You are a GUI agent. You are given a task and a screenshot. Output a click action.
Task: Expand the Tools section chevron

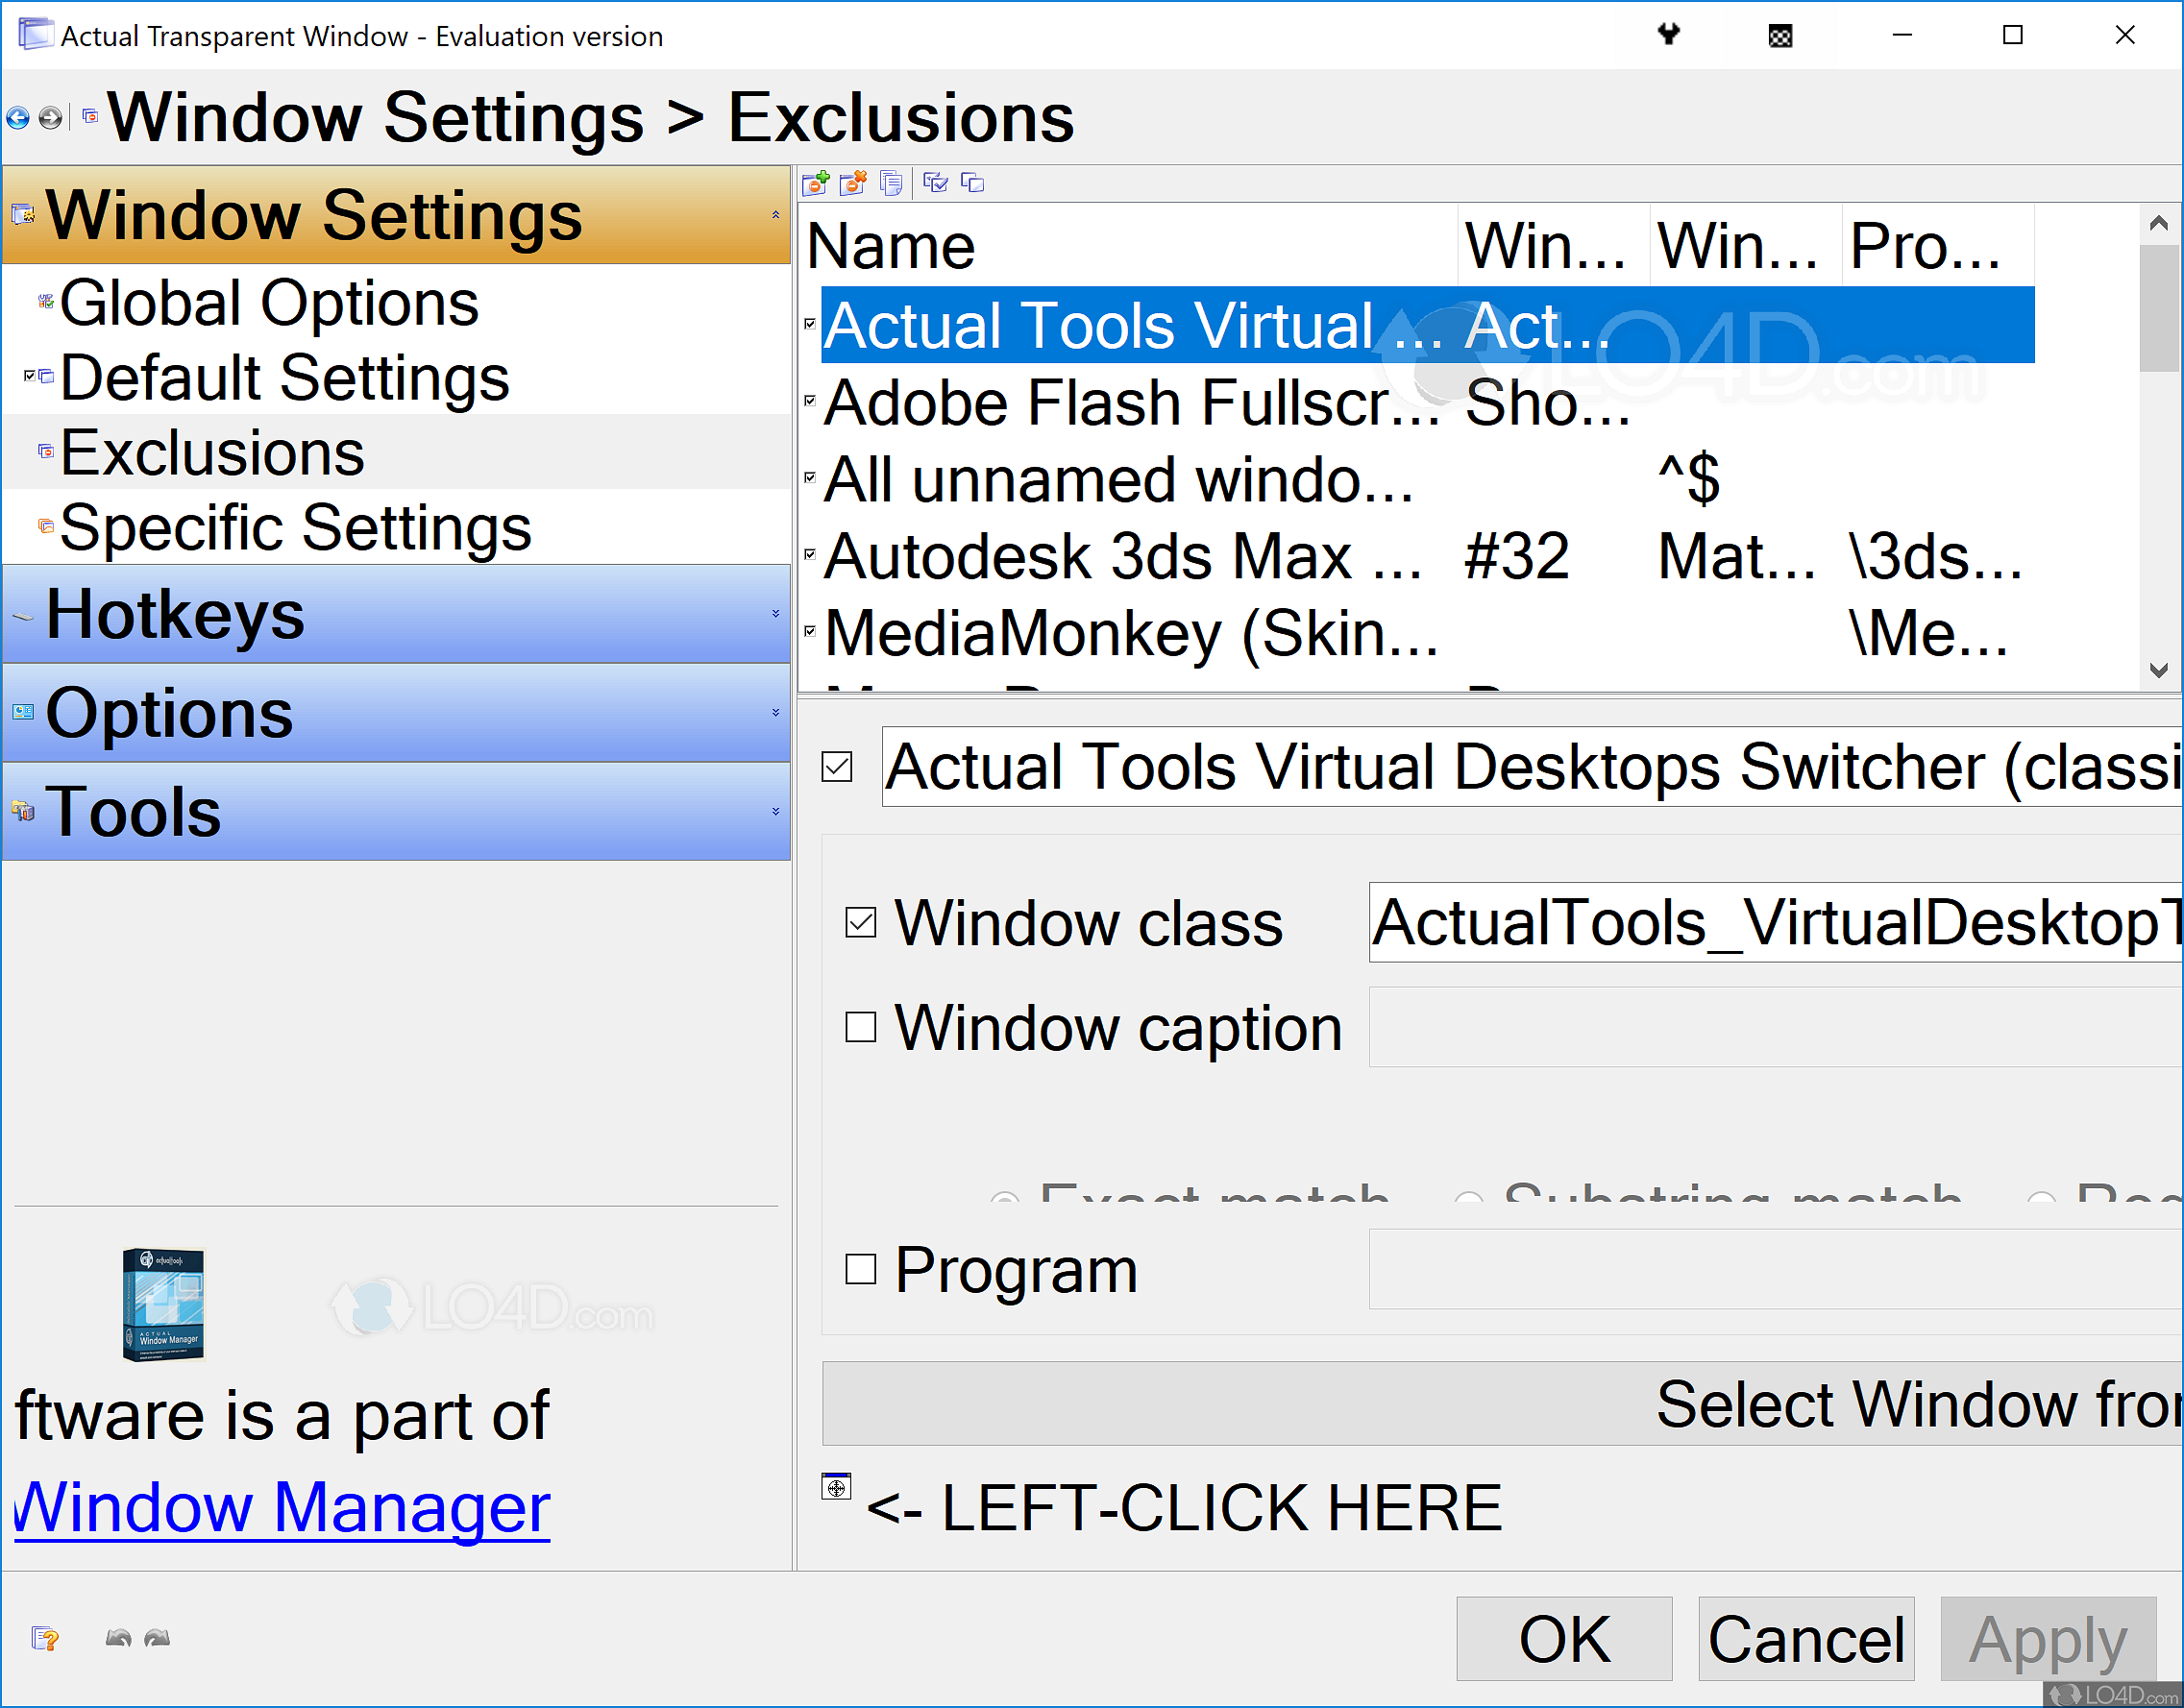[x=775, y=812]
